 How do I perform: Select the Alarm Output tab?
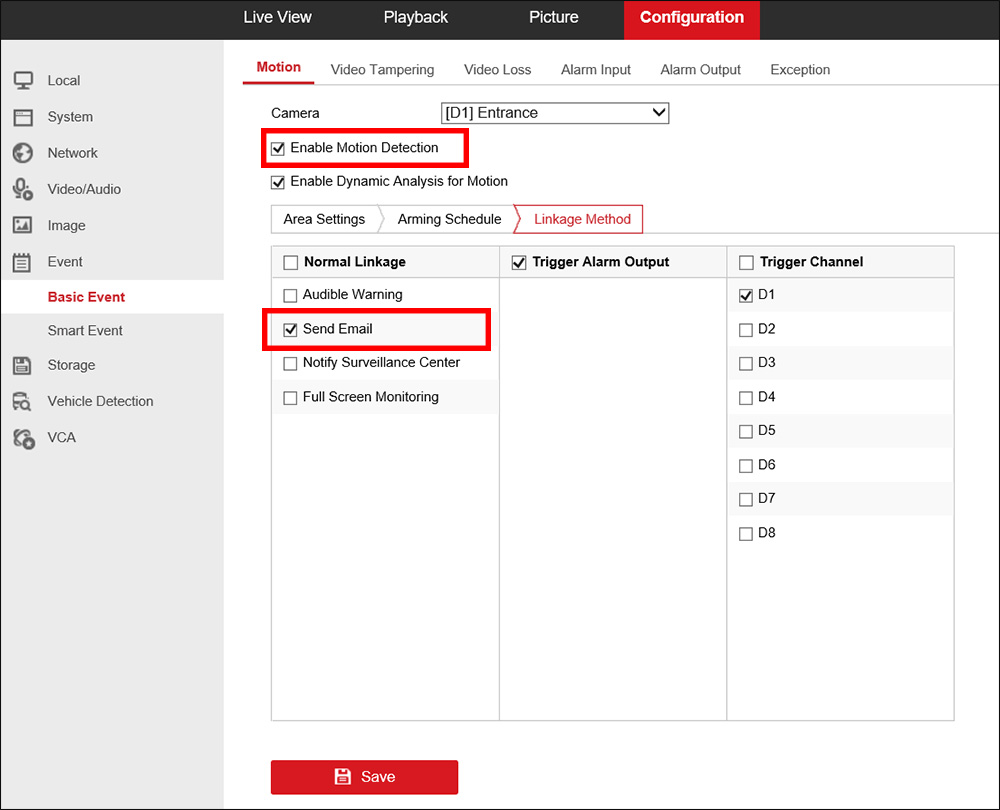click(700, 70)
